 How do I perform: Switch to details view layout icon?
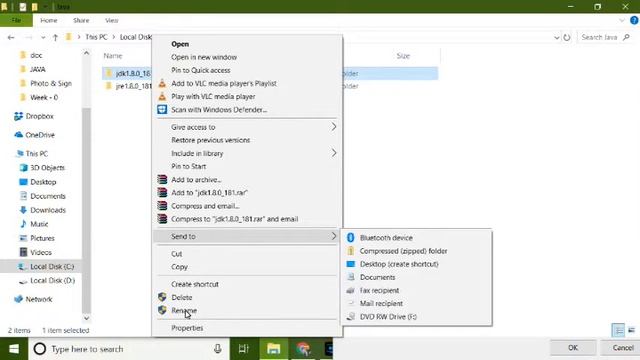click(619, 330)
